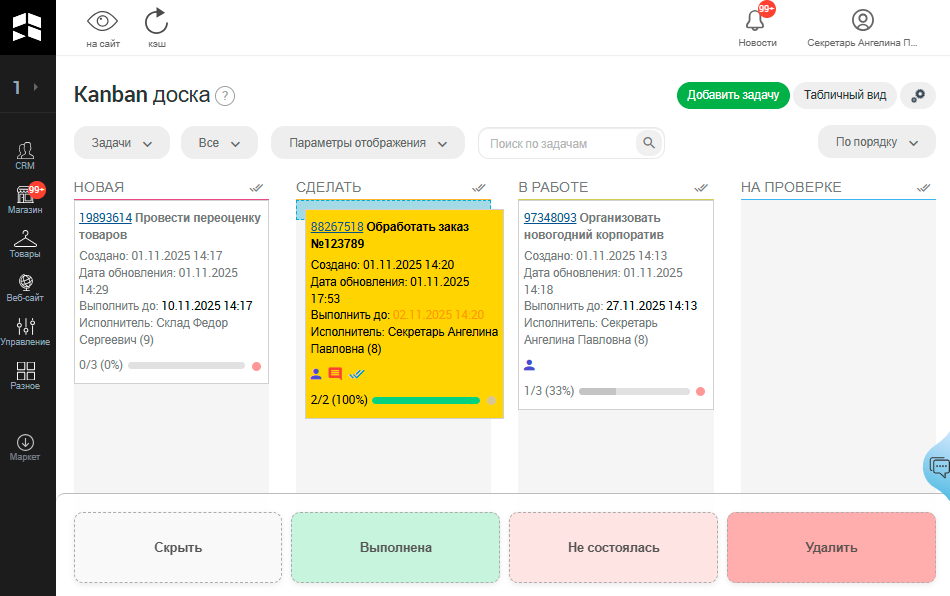Toggle select-all checkmarks in В РАБОТЕ column
Viewport: 950px width, 596px height.
point(701,187)
